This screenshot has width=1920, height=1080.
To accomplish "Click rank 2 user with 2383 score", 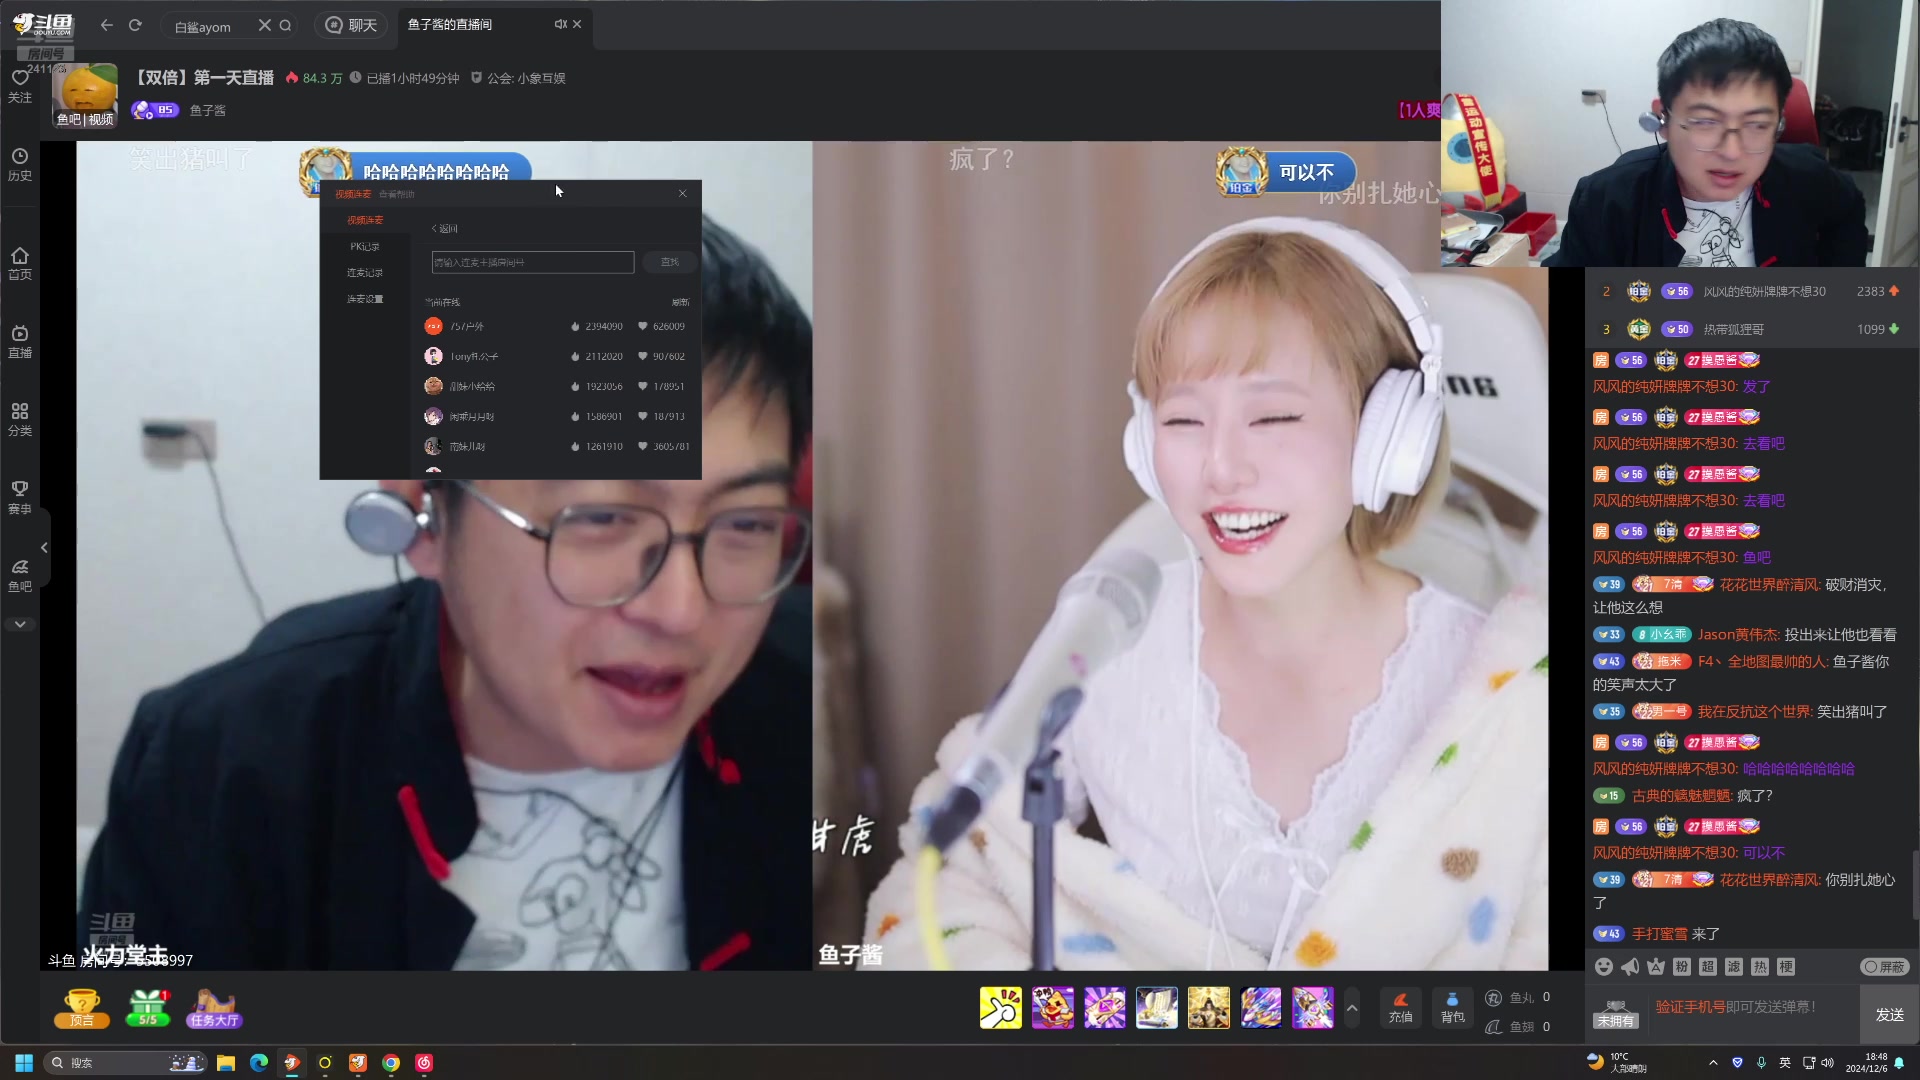I will (1752, 291).
